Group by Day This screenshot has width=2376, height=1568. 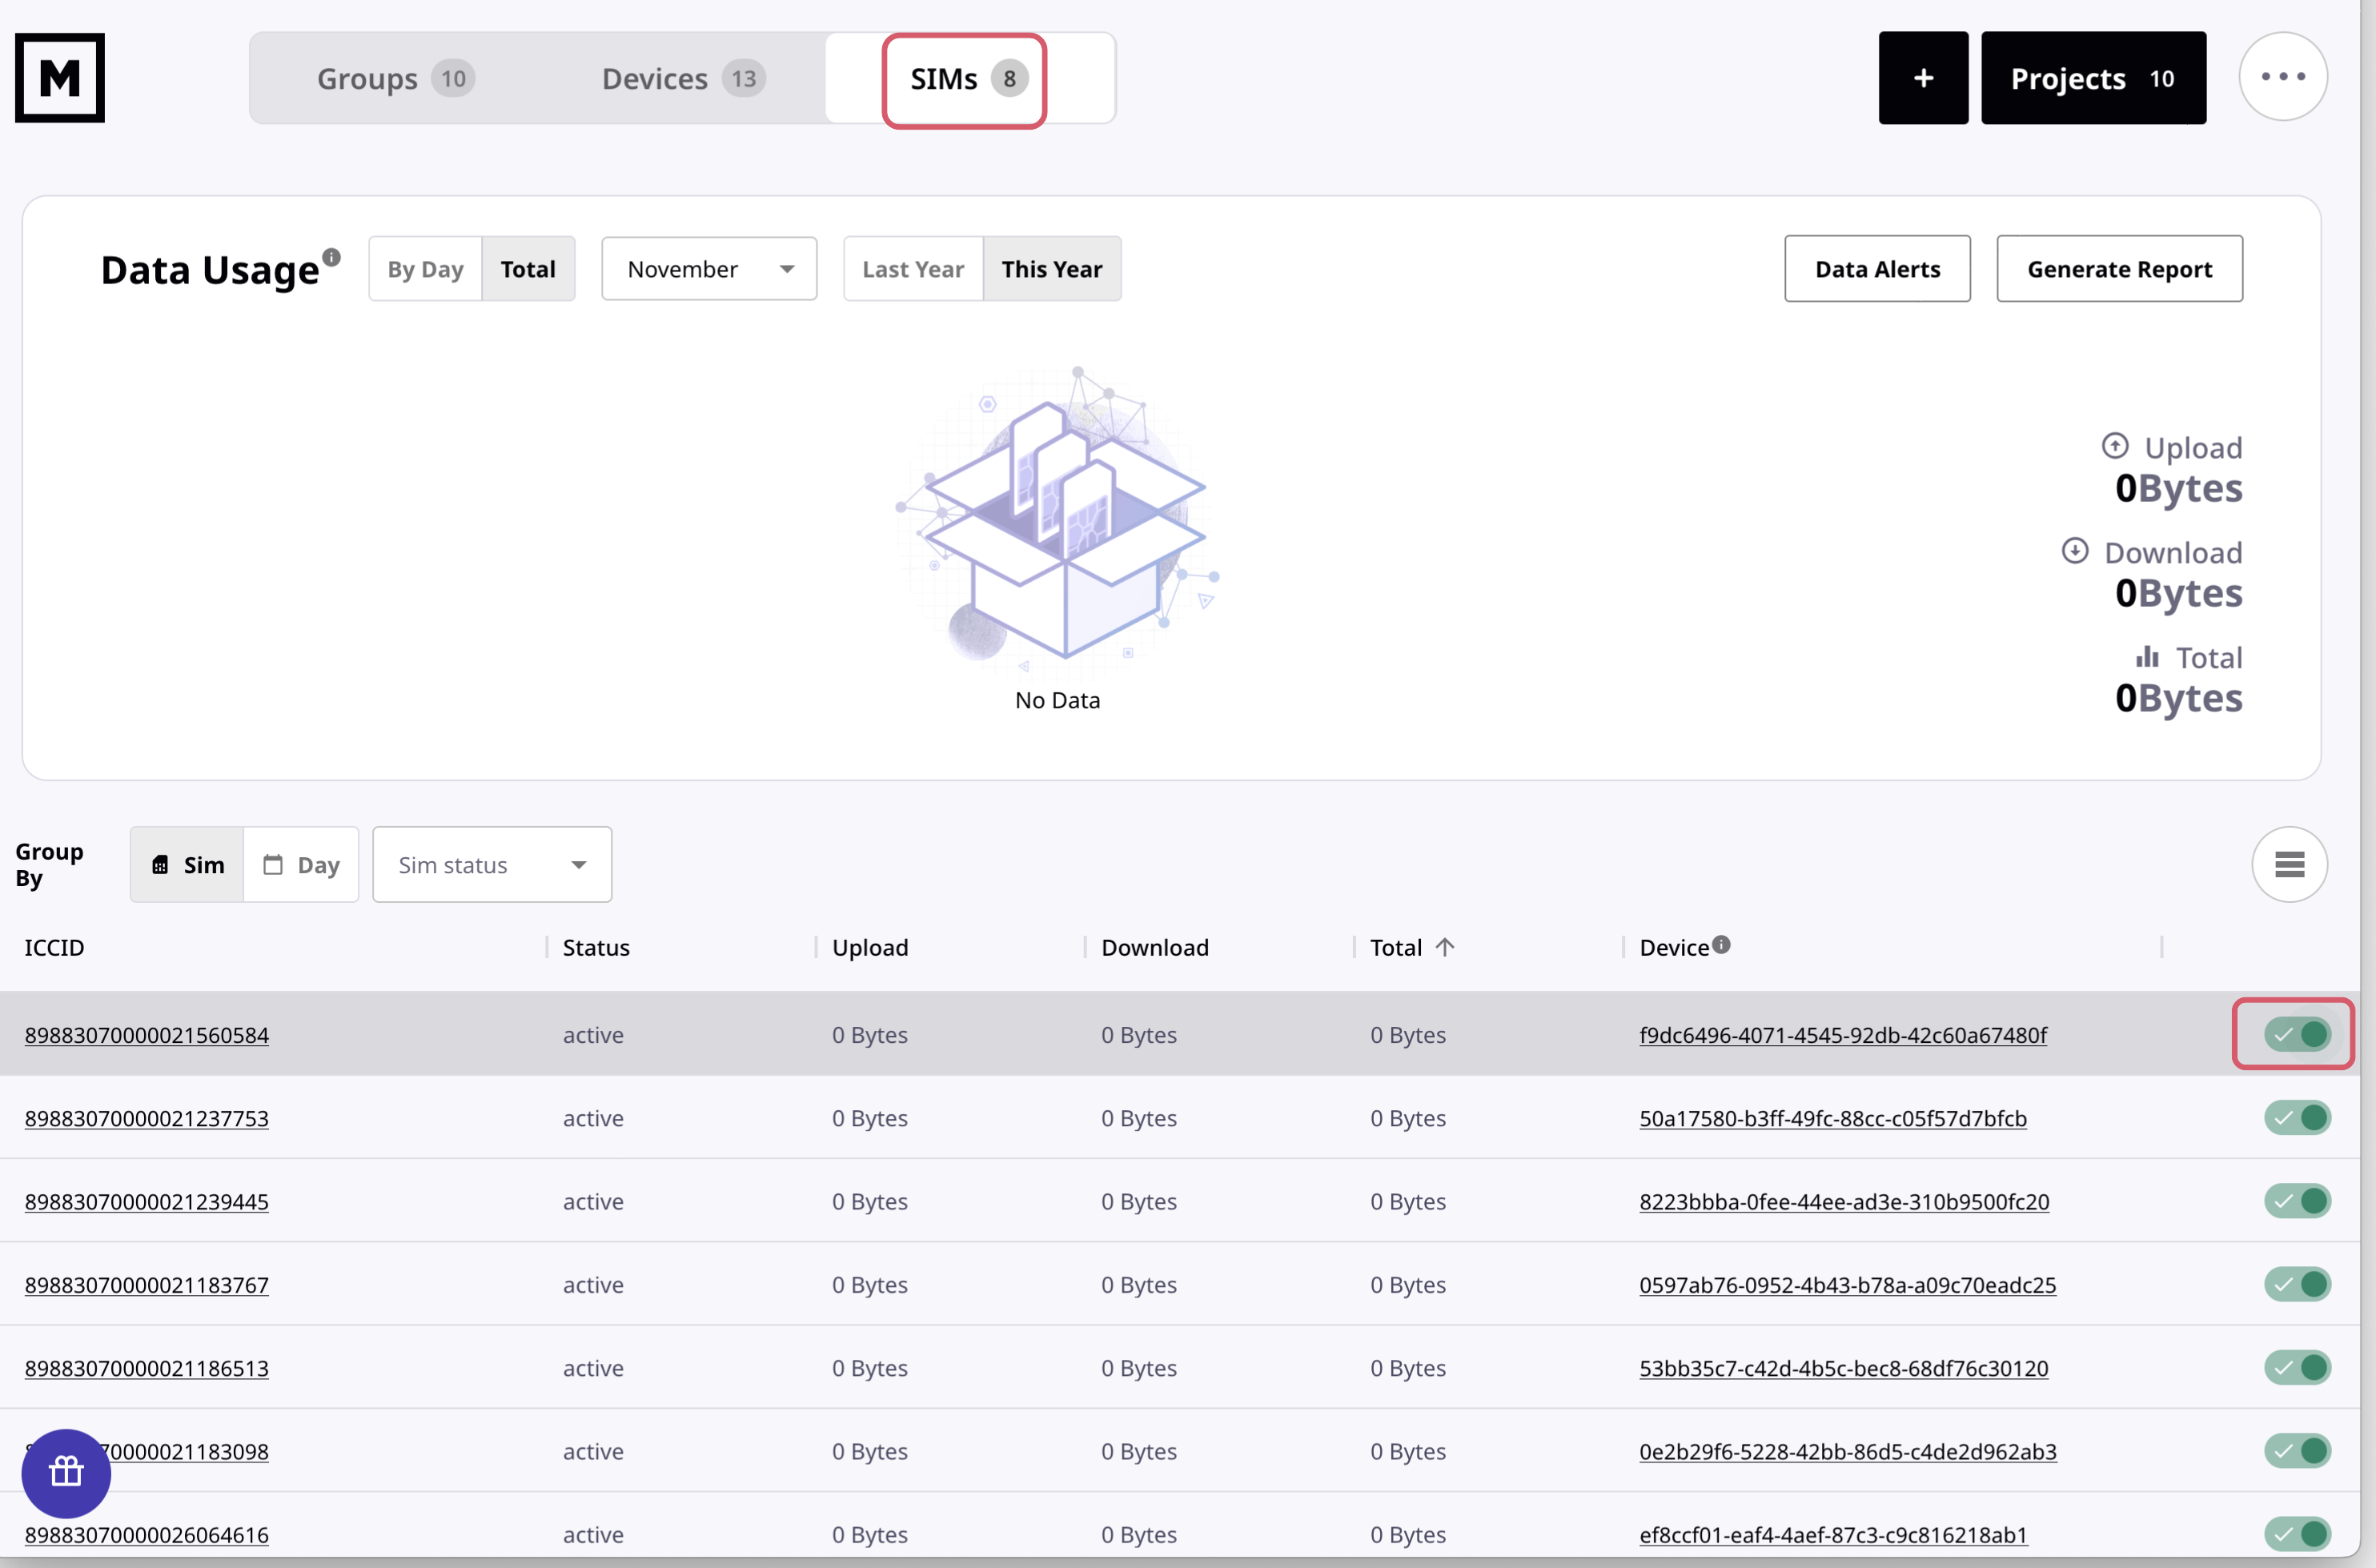[x=301, y=864]
